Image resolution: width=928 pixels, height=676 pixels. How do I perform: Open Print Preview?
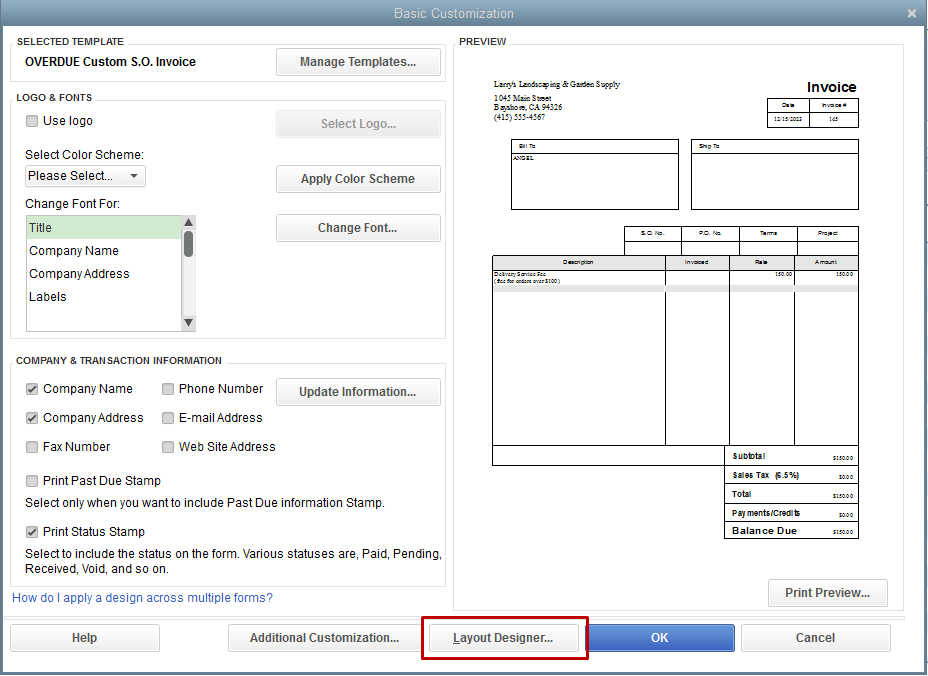pyautogui.click(x=827, y=593)
